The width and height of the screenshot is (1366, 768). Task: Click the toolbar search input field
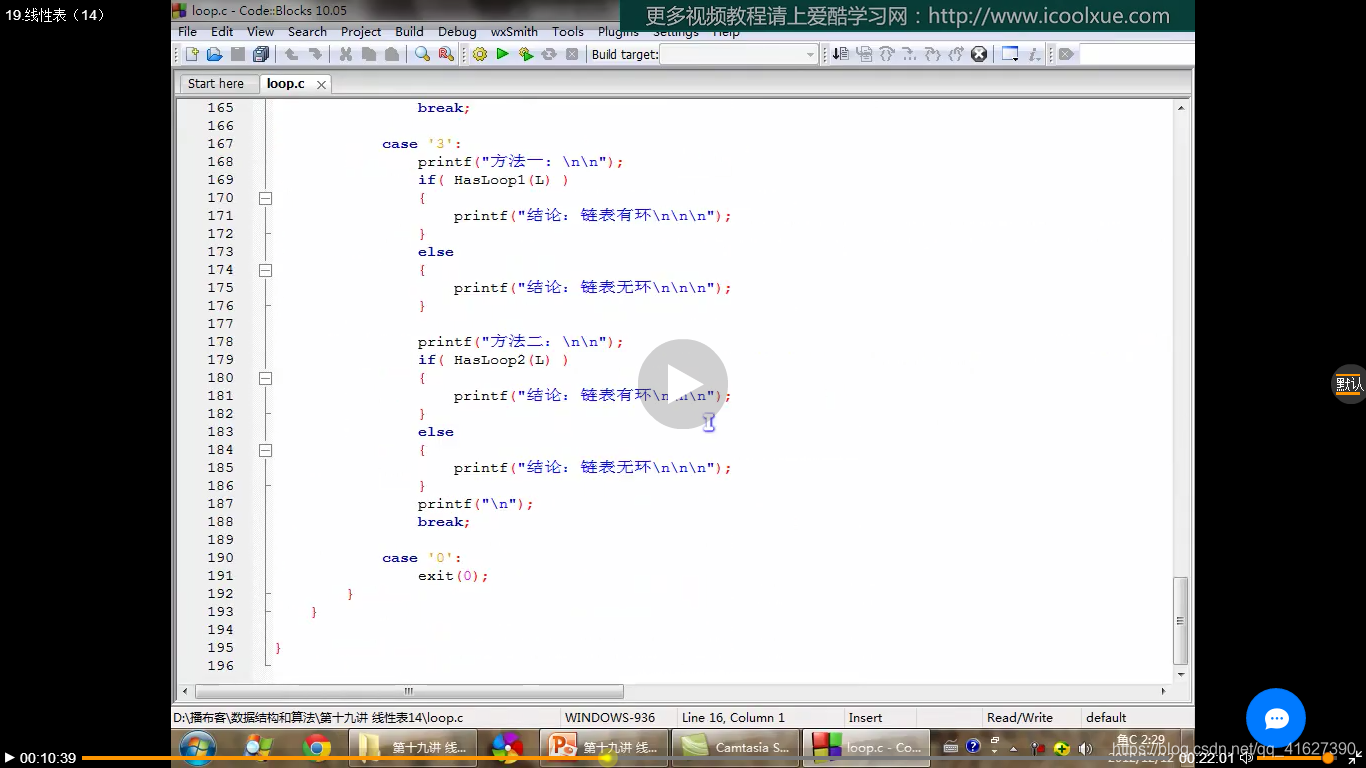click(1137, 54)
